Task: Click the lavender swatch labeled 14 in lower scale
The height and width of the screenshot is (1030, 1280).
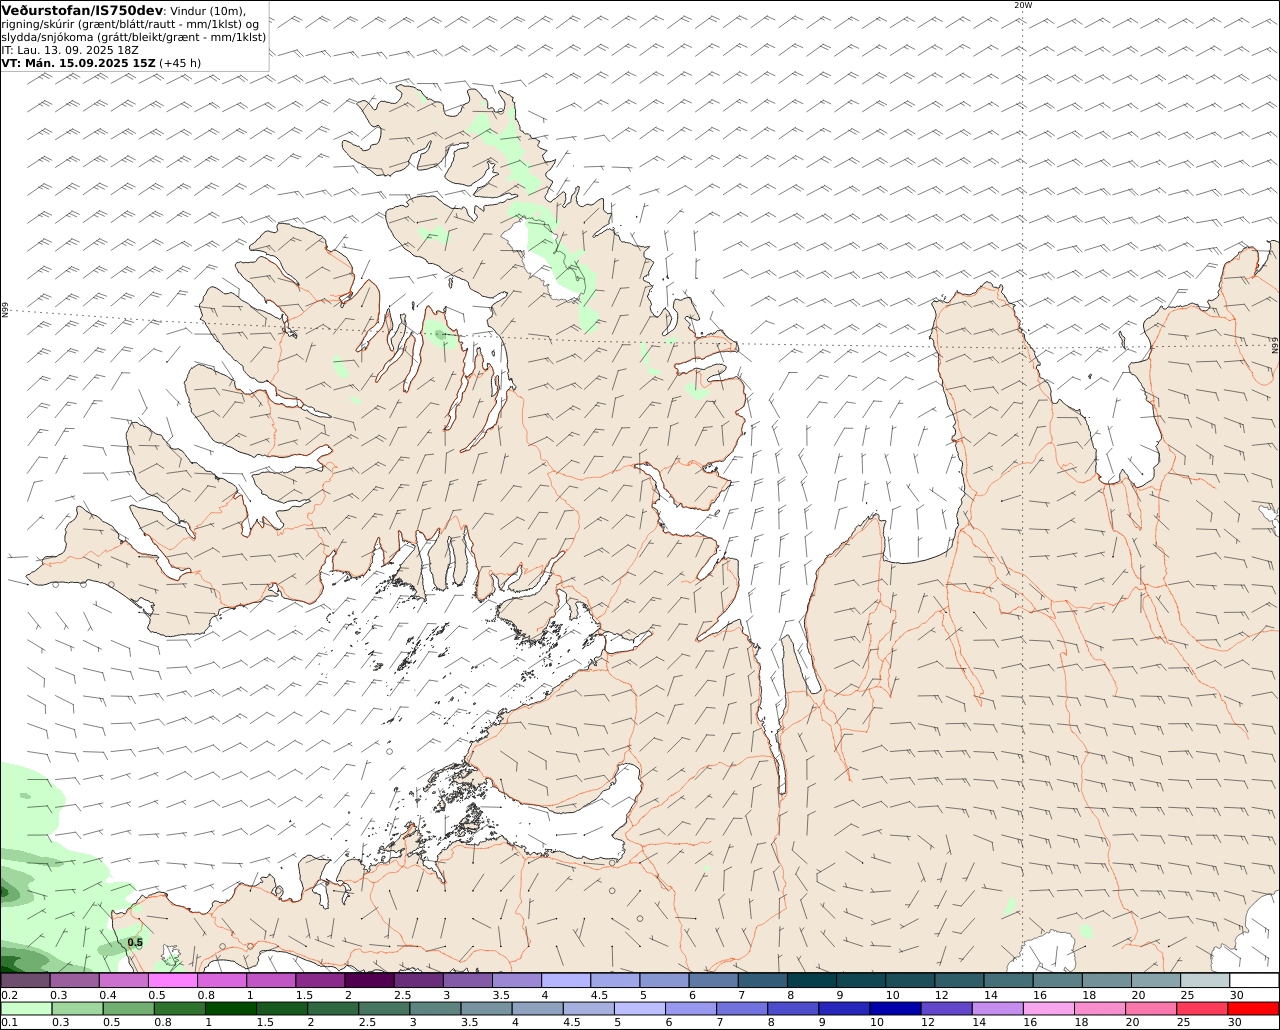Action: tap(998, 1009)
